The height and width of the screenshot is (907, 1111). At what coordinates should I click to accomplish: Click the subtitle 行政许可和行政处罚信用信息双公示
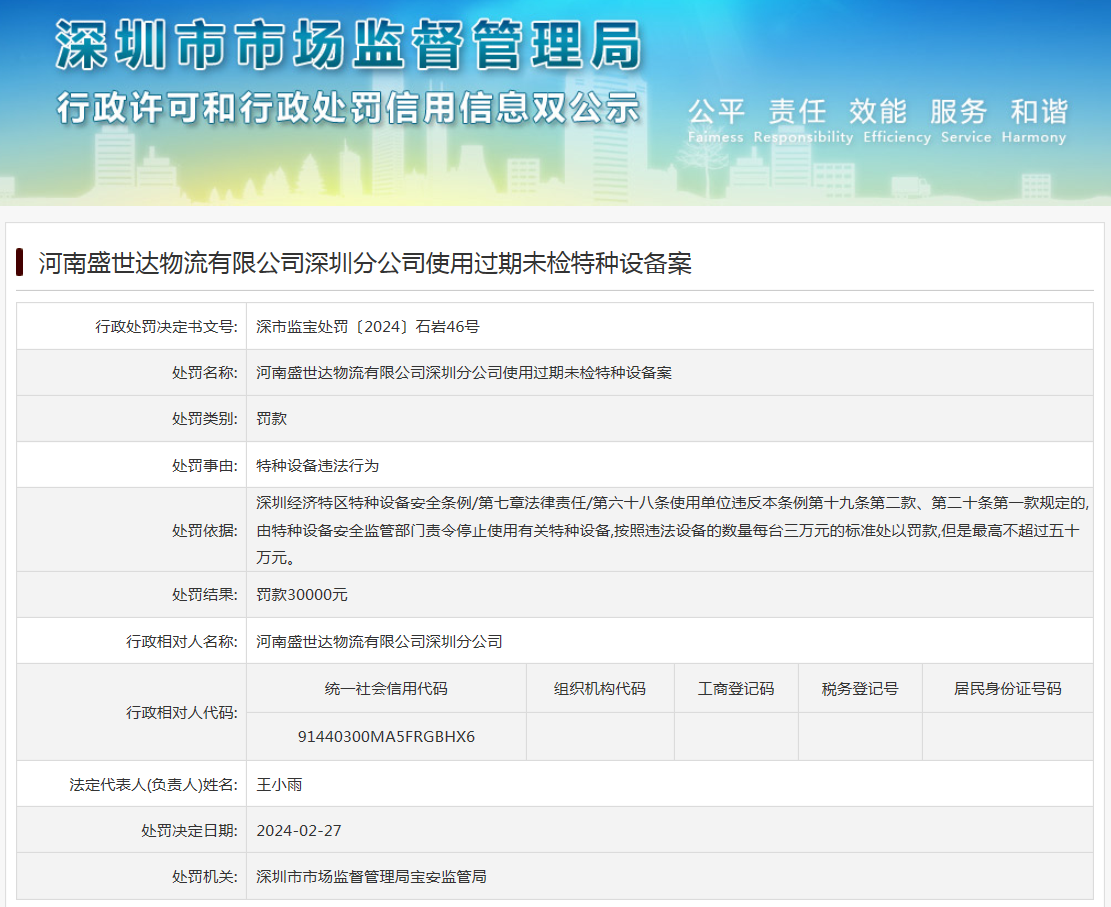pos(348,109)
